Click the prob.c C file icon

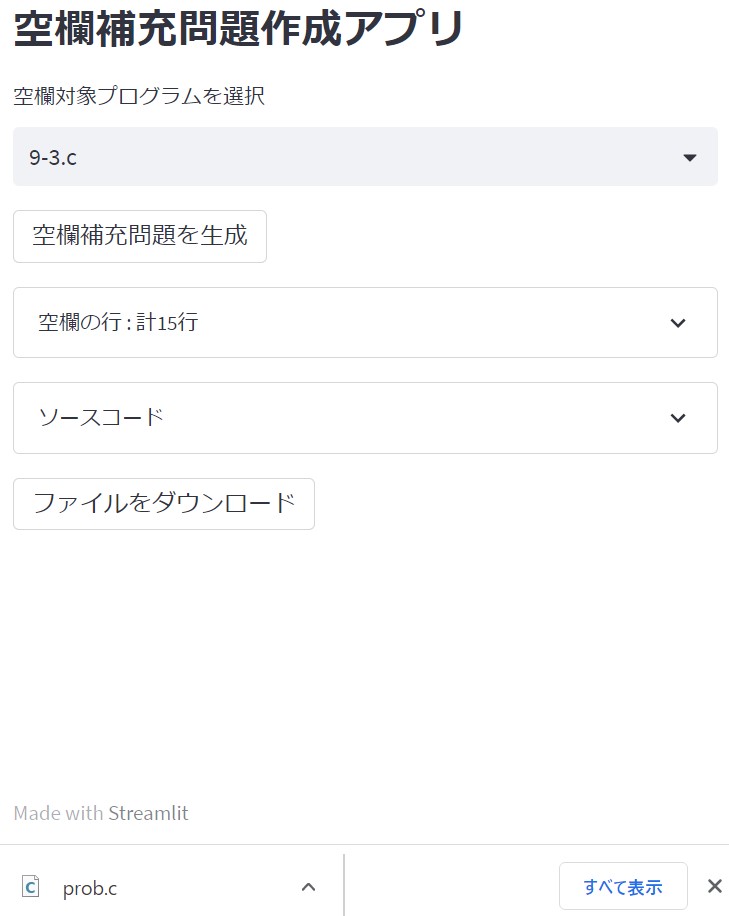click(x=31, y=886)
